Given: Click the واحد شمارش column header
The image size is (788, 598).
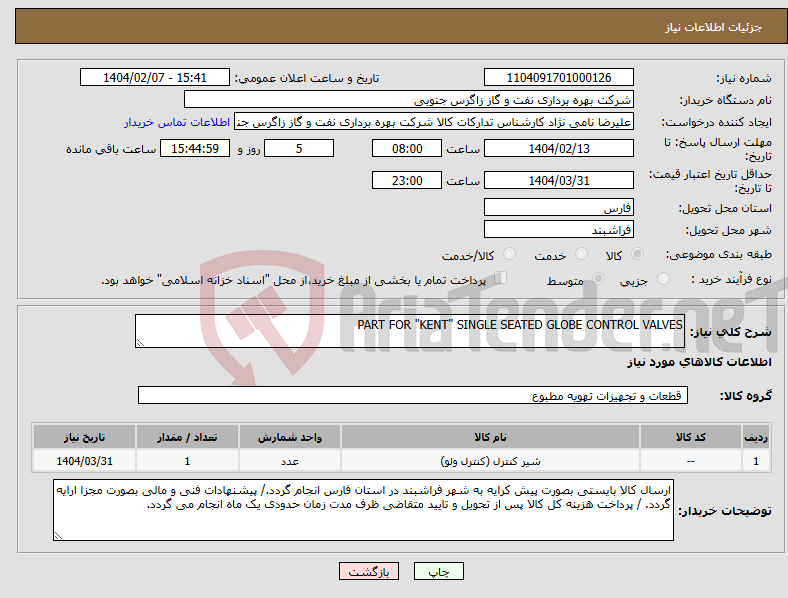Looking at the screenshot, I should pyautogui.click(x=290, y=437).
